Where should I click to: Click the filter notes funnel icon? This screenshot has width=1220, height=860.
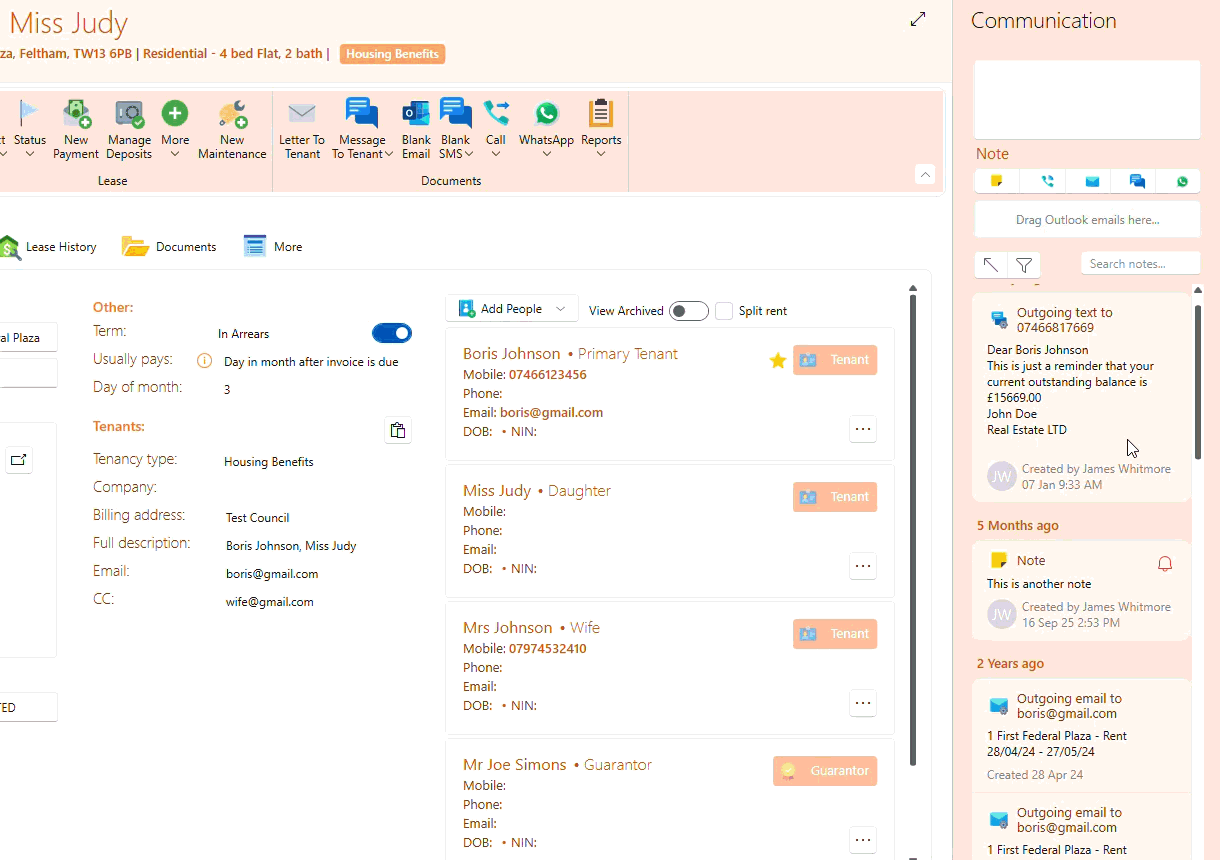(1024, 264)
